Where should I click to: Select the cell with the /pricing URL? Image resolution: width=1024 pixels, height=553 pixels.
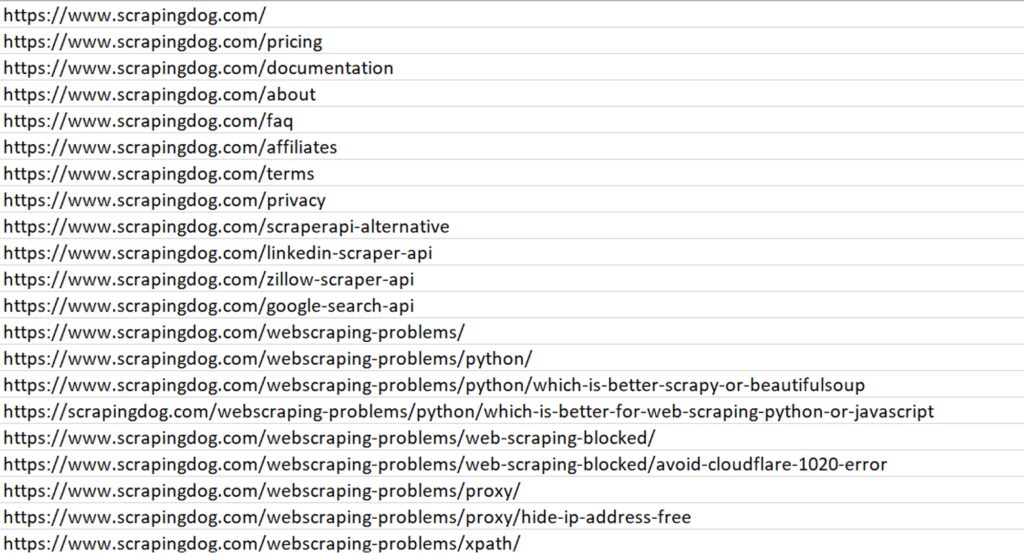coord(163,42)
